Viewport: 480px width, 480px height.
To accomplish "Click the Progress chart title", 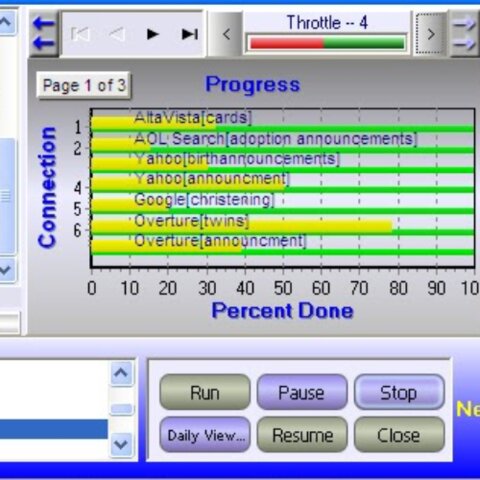I will coord(253,85).
